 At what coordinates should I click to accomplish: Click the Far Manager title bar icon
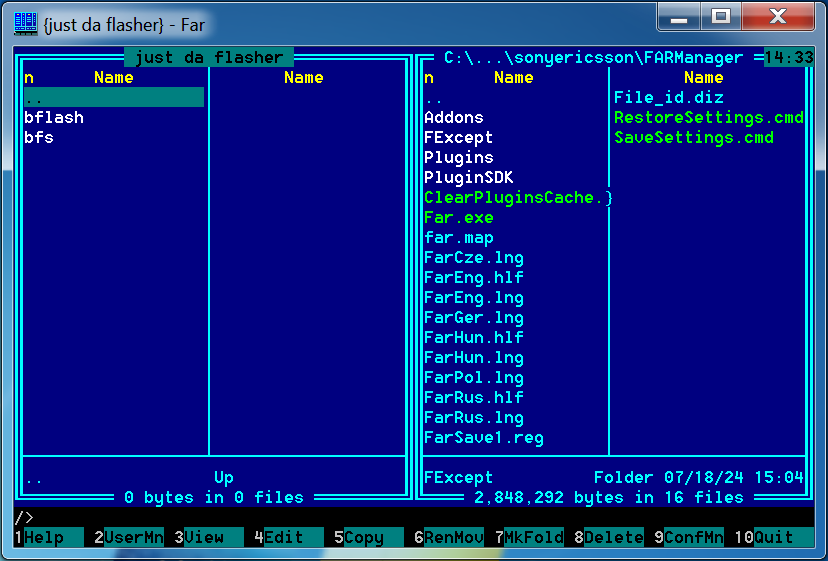pyautogui.click(x=25, y=24)
